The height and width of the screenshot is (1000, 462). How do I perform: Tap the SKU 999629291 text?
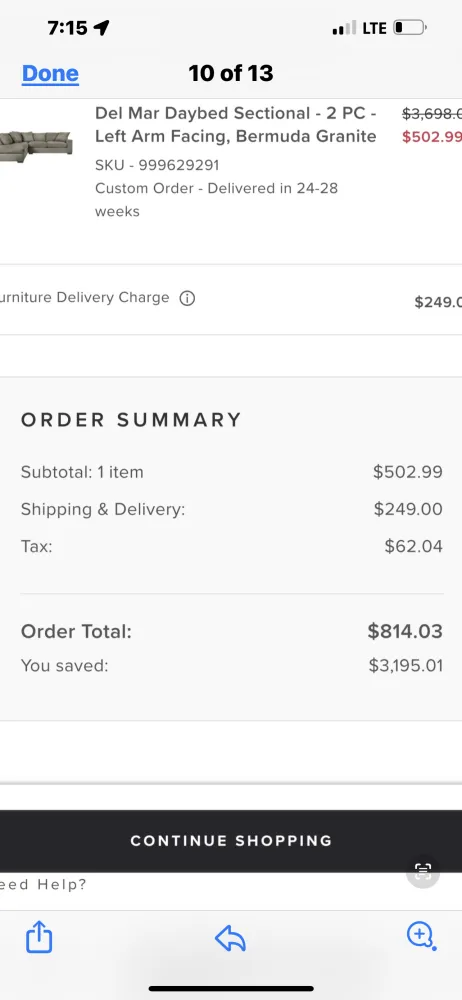[x=157, y=165]
